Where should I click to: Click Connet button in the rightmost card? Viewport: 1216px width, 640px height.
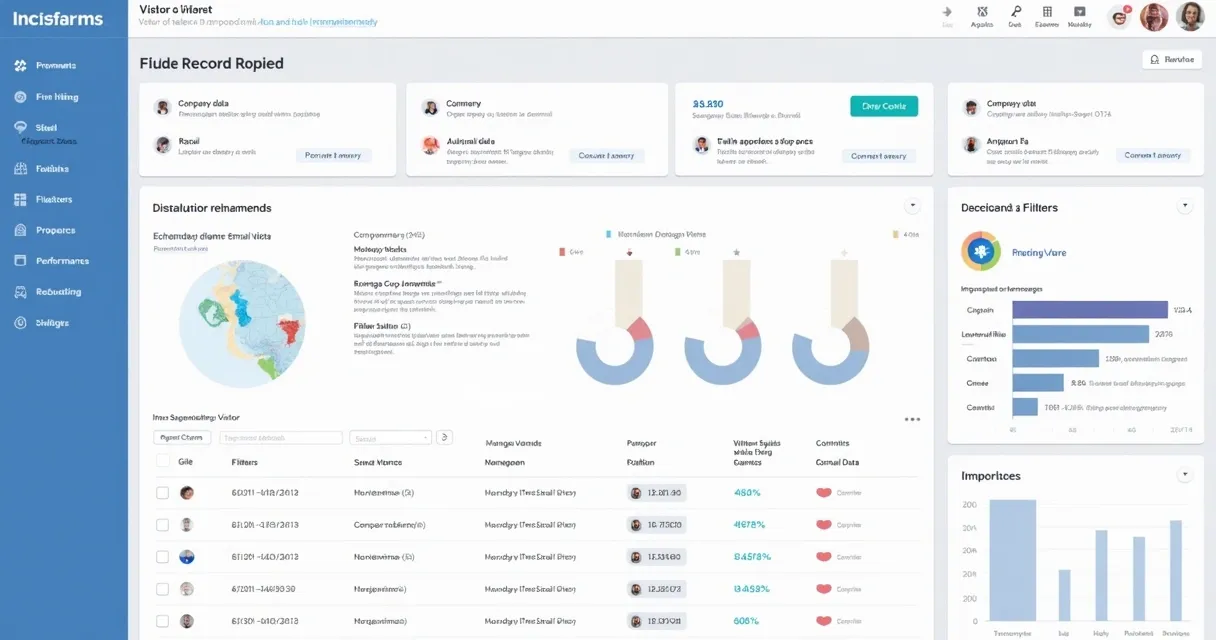click(x=1153, y=155)
